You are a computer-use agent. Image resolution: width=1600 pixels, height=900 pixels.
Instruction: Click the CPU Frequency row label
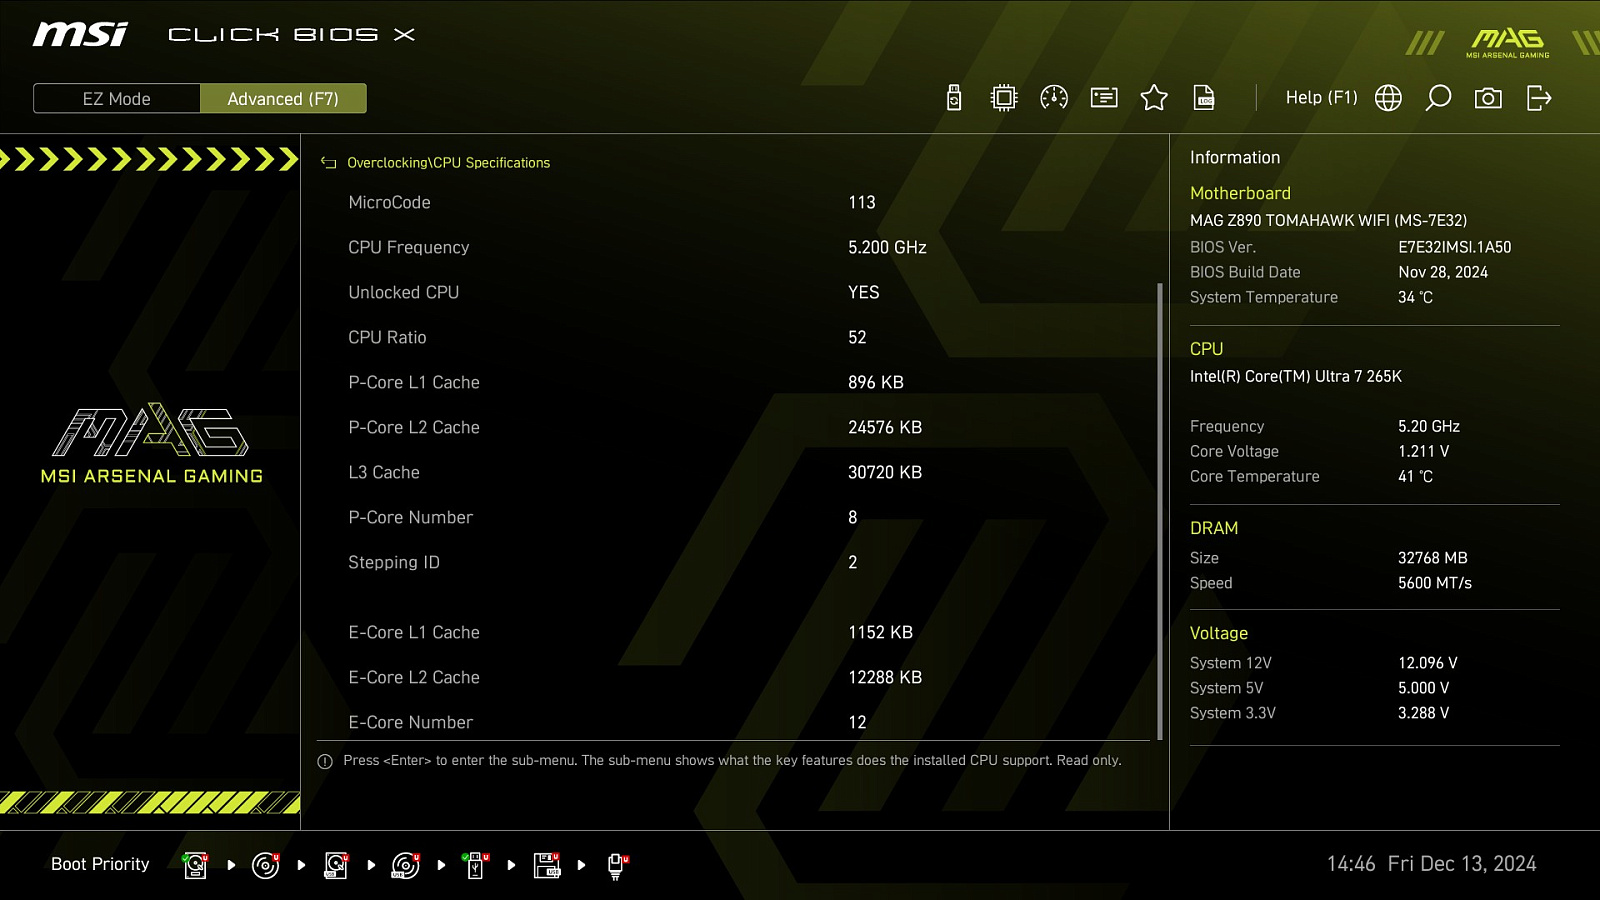click(x=408, y=247)
